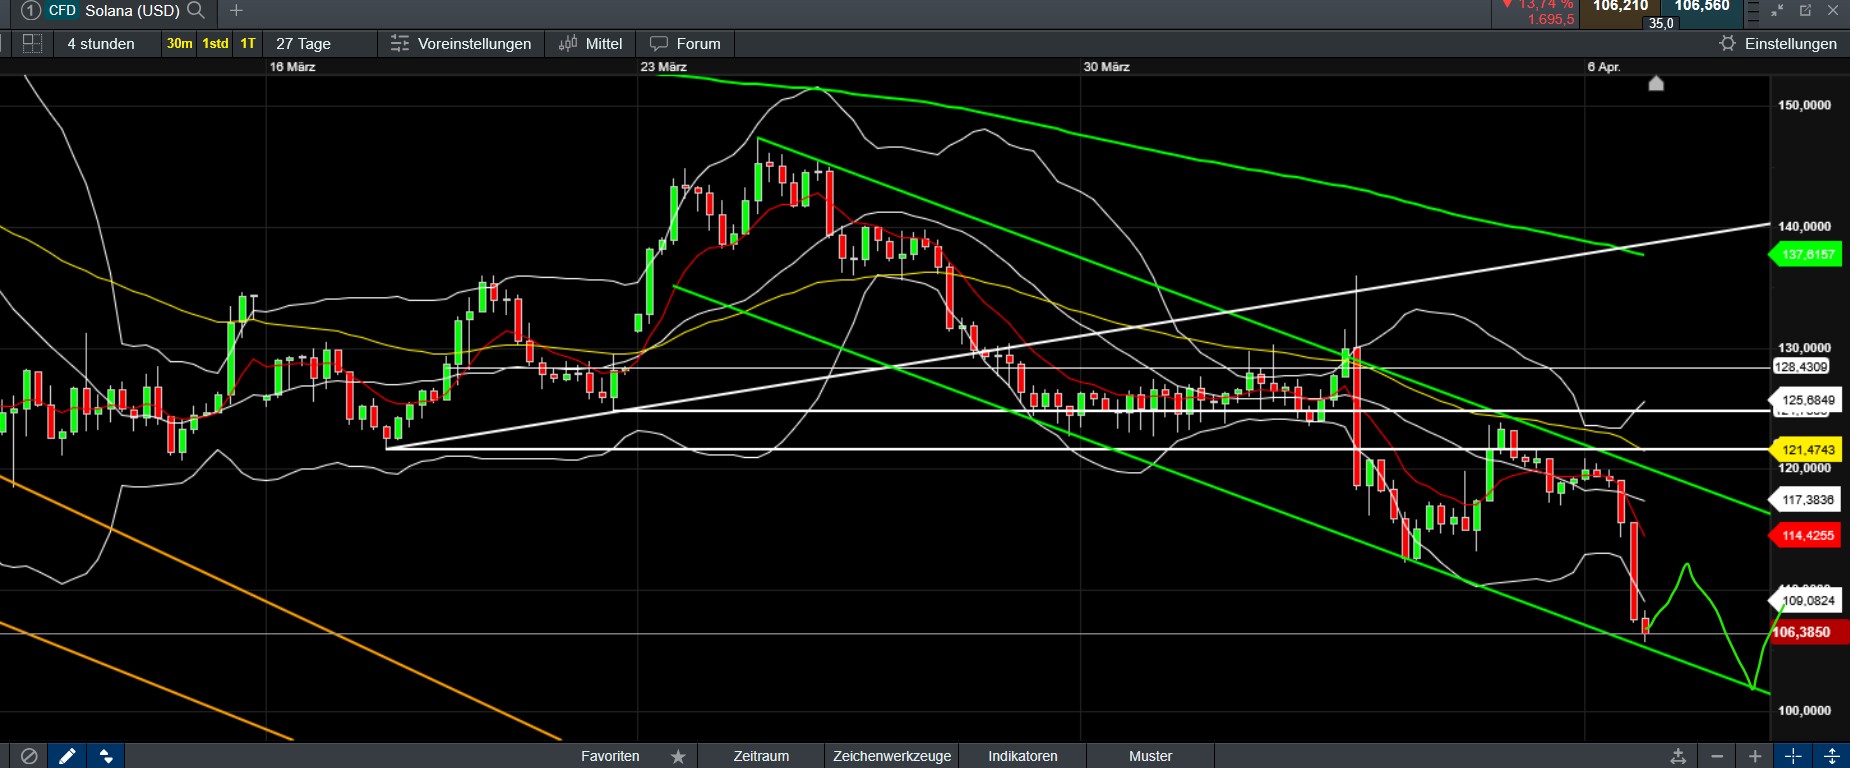The height and width of the screenshot is (768, 1850).
Task: Click the circled number 1 icon
Action: [31, 10]
